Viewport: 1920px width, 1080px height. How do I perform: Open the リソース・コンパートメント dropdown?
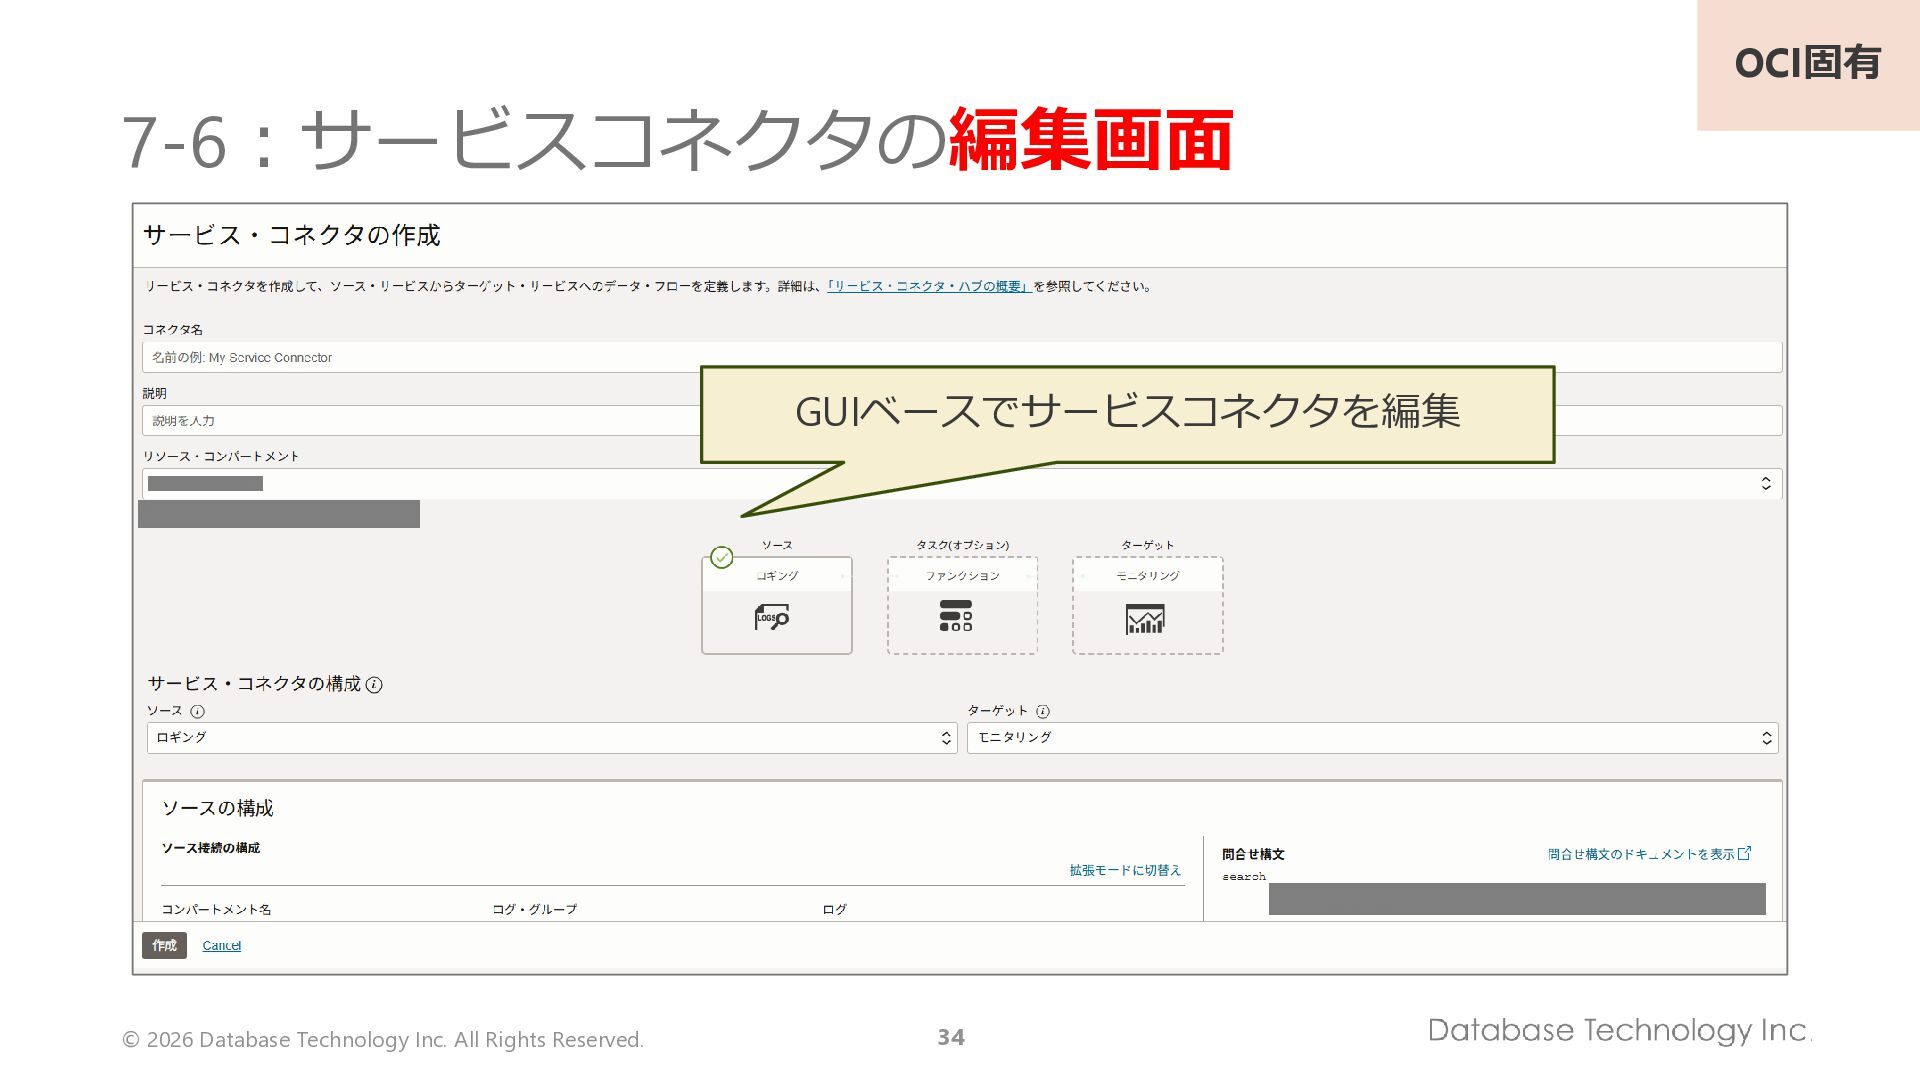tap(962, 484)
